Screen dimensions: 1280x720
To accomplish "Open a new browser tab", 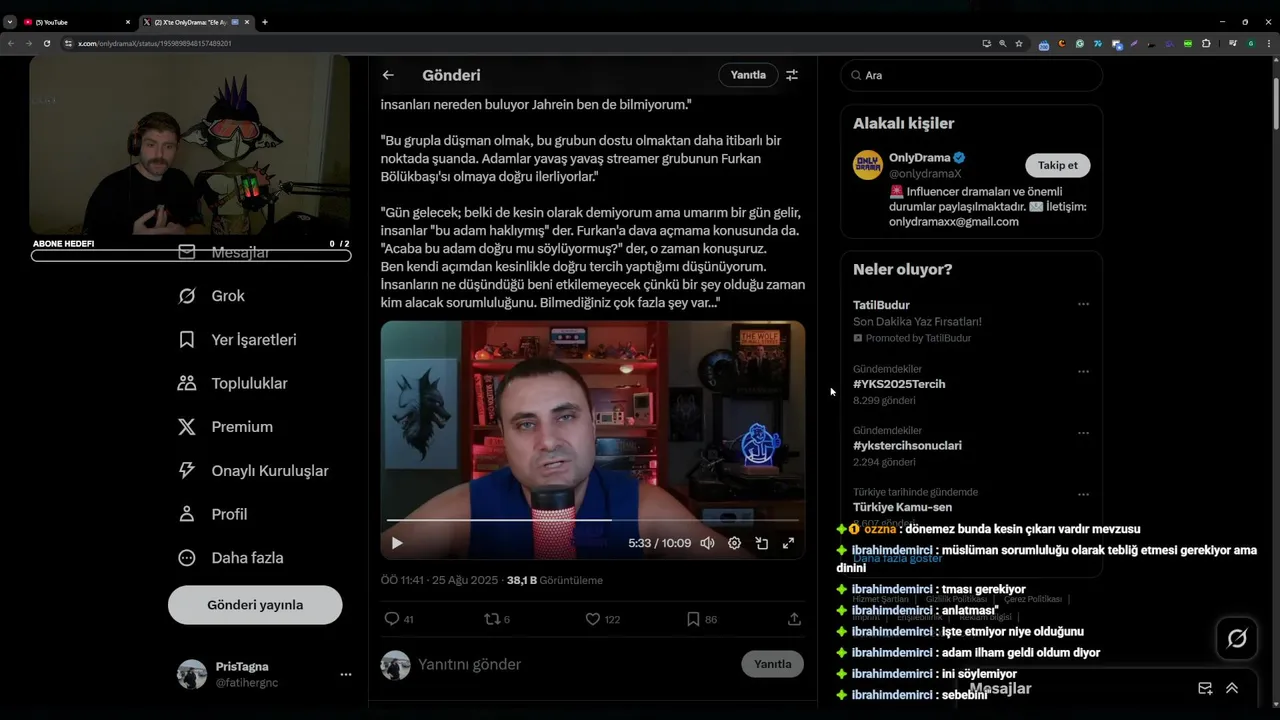I will pyautogui.click(x=264, y=21).
